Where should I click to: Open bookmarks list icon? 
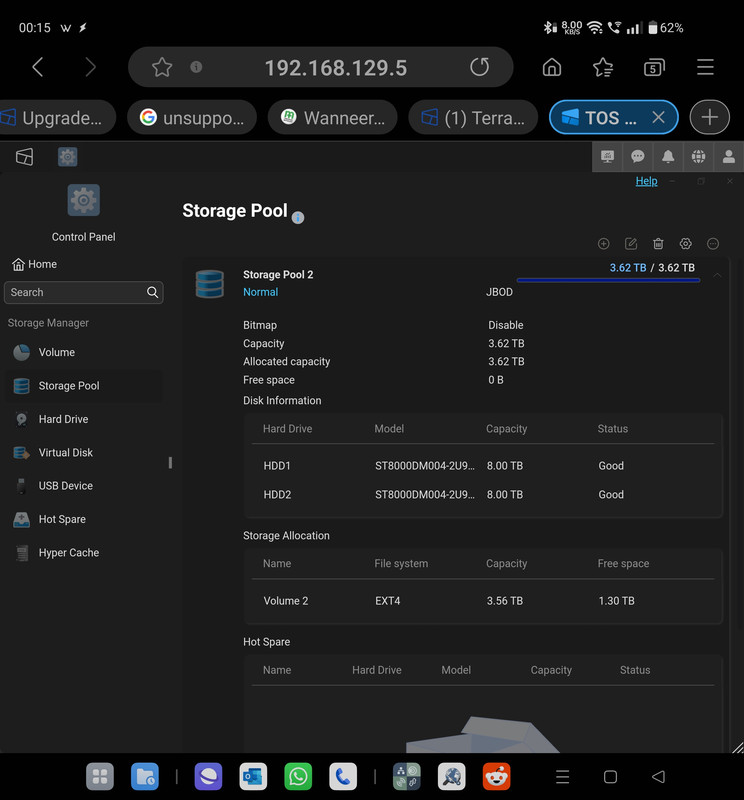pos(603,67)
